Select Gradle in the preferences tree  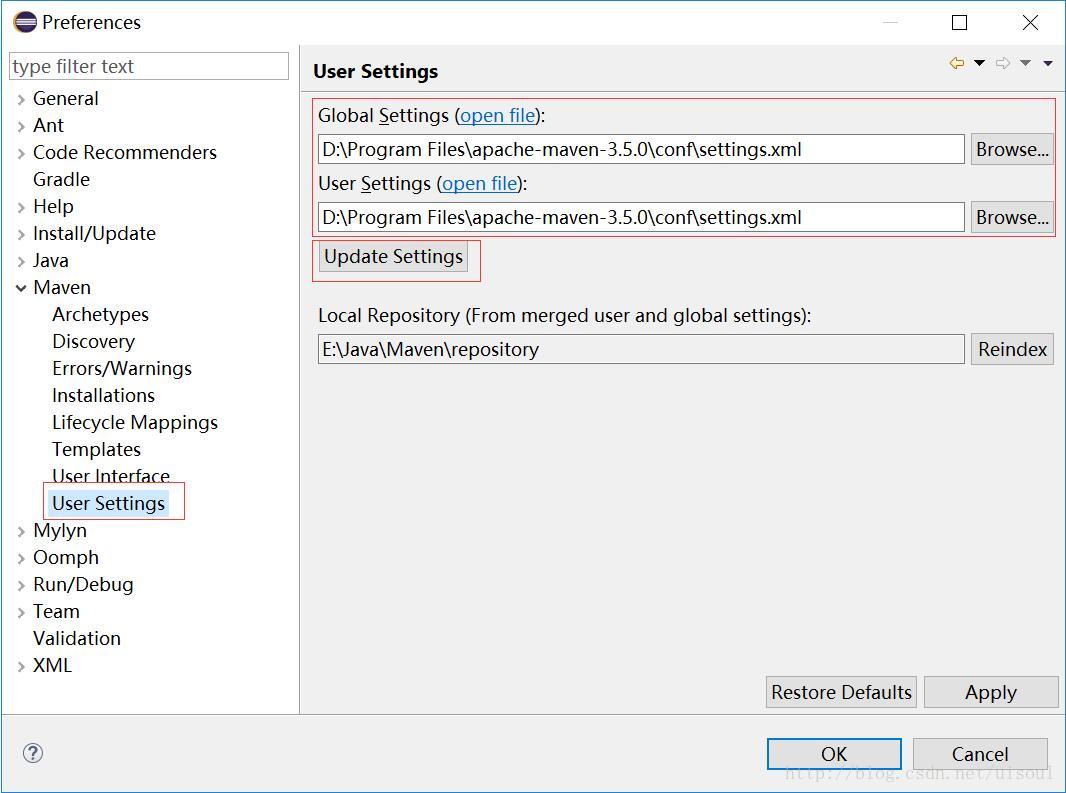pos(61,180)
